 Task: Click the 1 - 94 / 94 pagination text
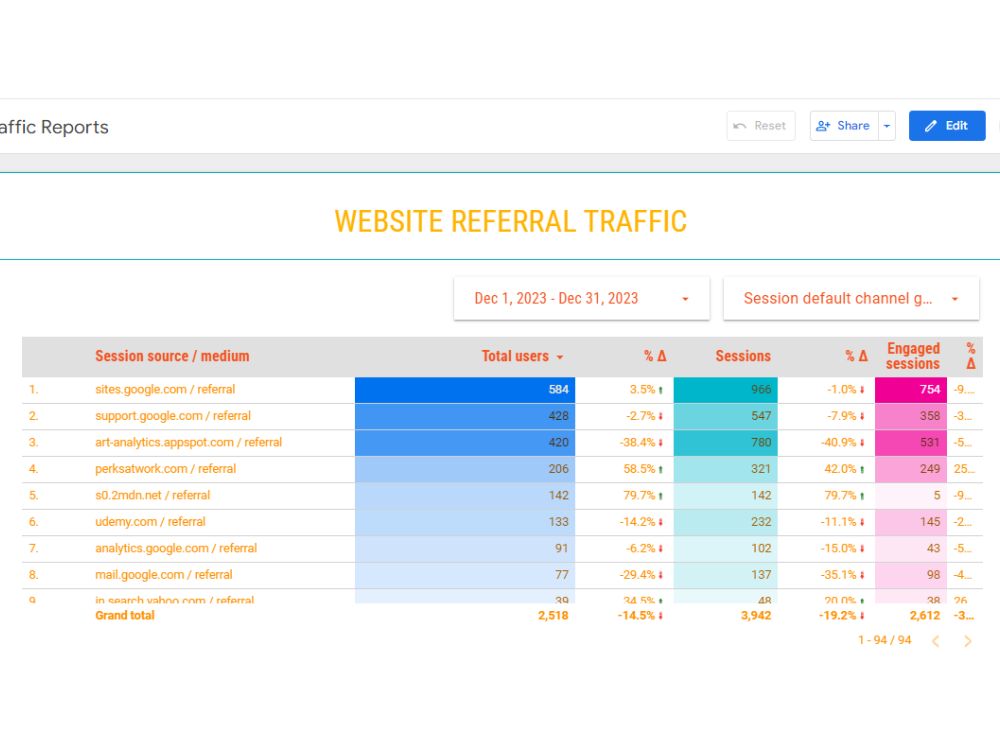pos(885,640)
